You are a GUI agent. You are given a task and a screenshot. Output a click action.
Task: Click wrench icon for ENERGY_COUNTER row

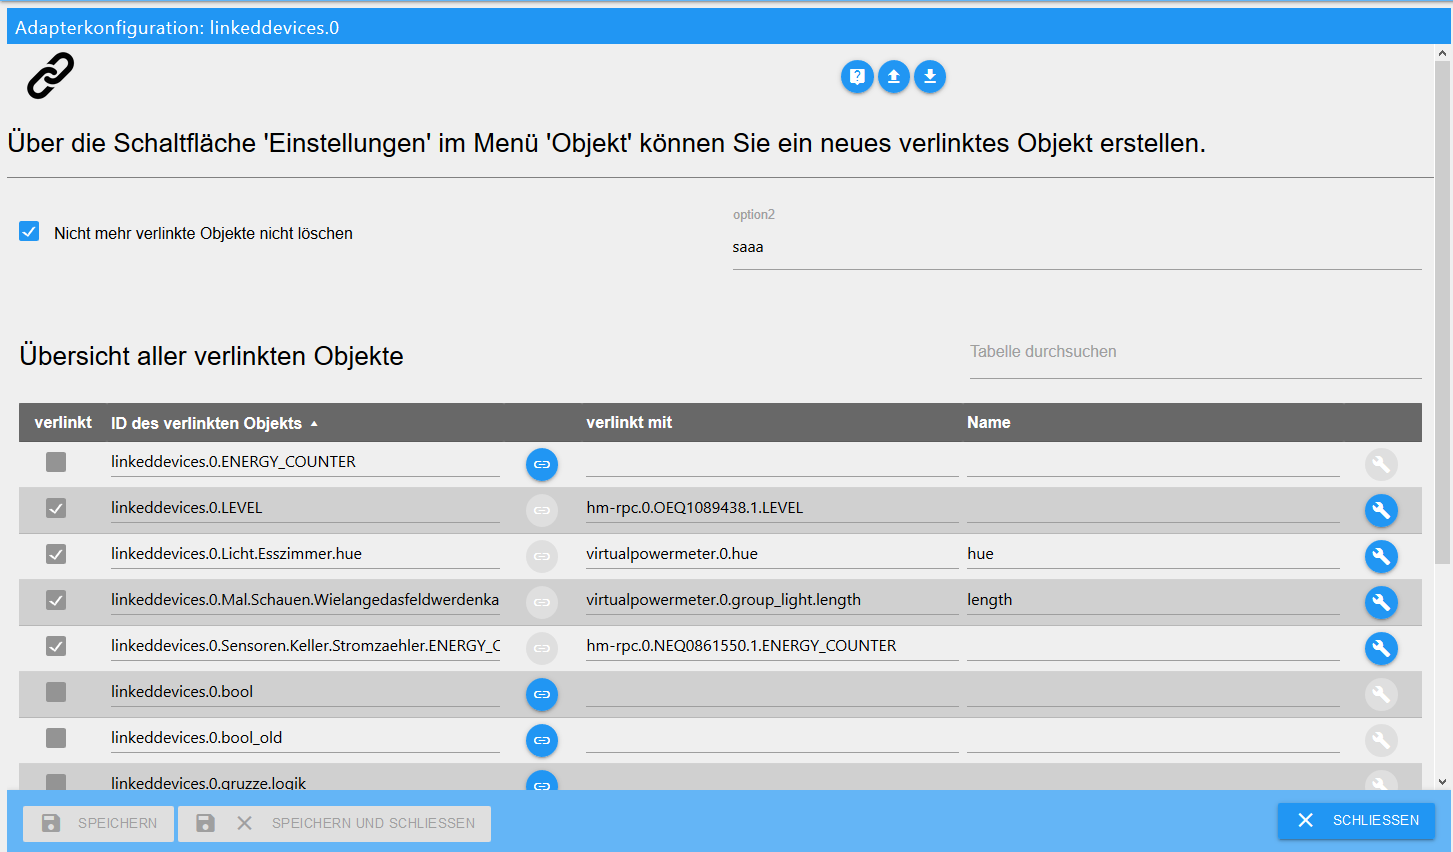coord(1381,464)
